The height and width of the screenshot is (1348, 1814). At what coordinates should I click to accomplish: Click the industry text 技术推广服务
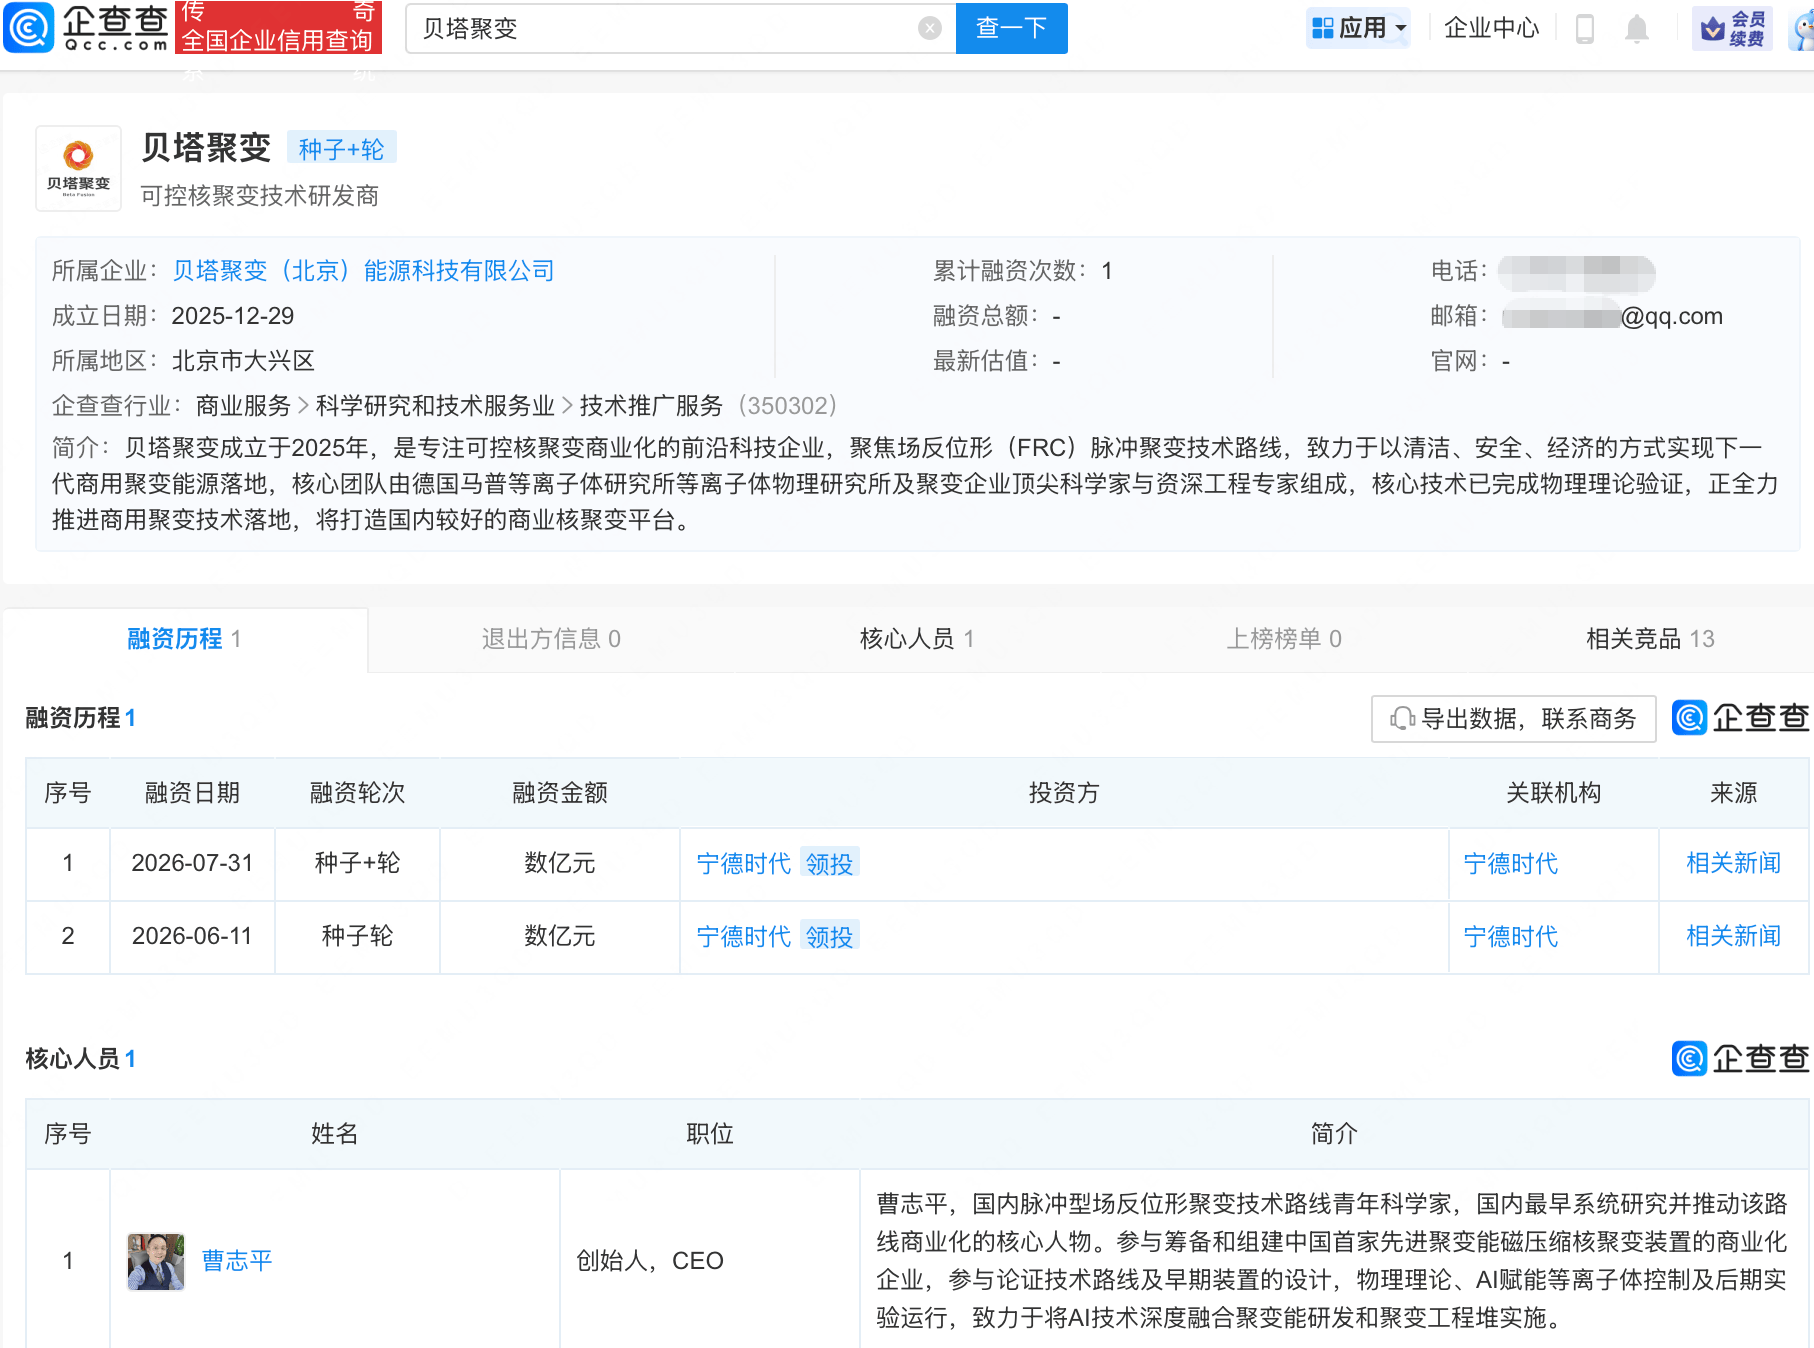coord(651,406)
